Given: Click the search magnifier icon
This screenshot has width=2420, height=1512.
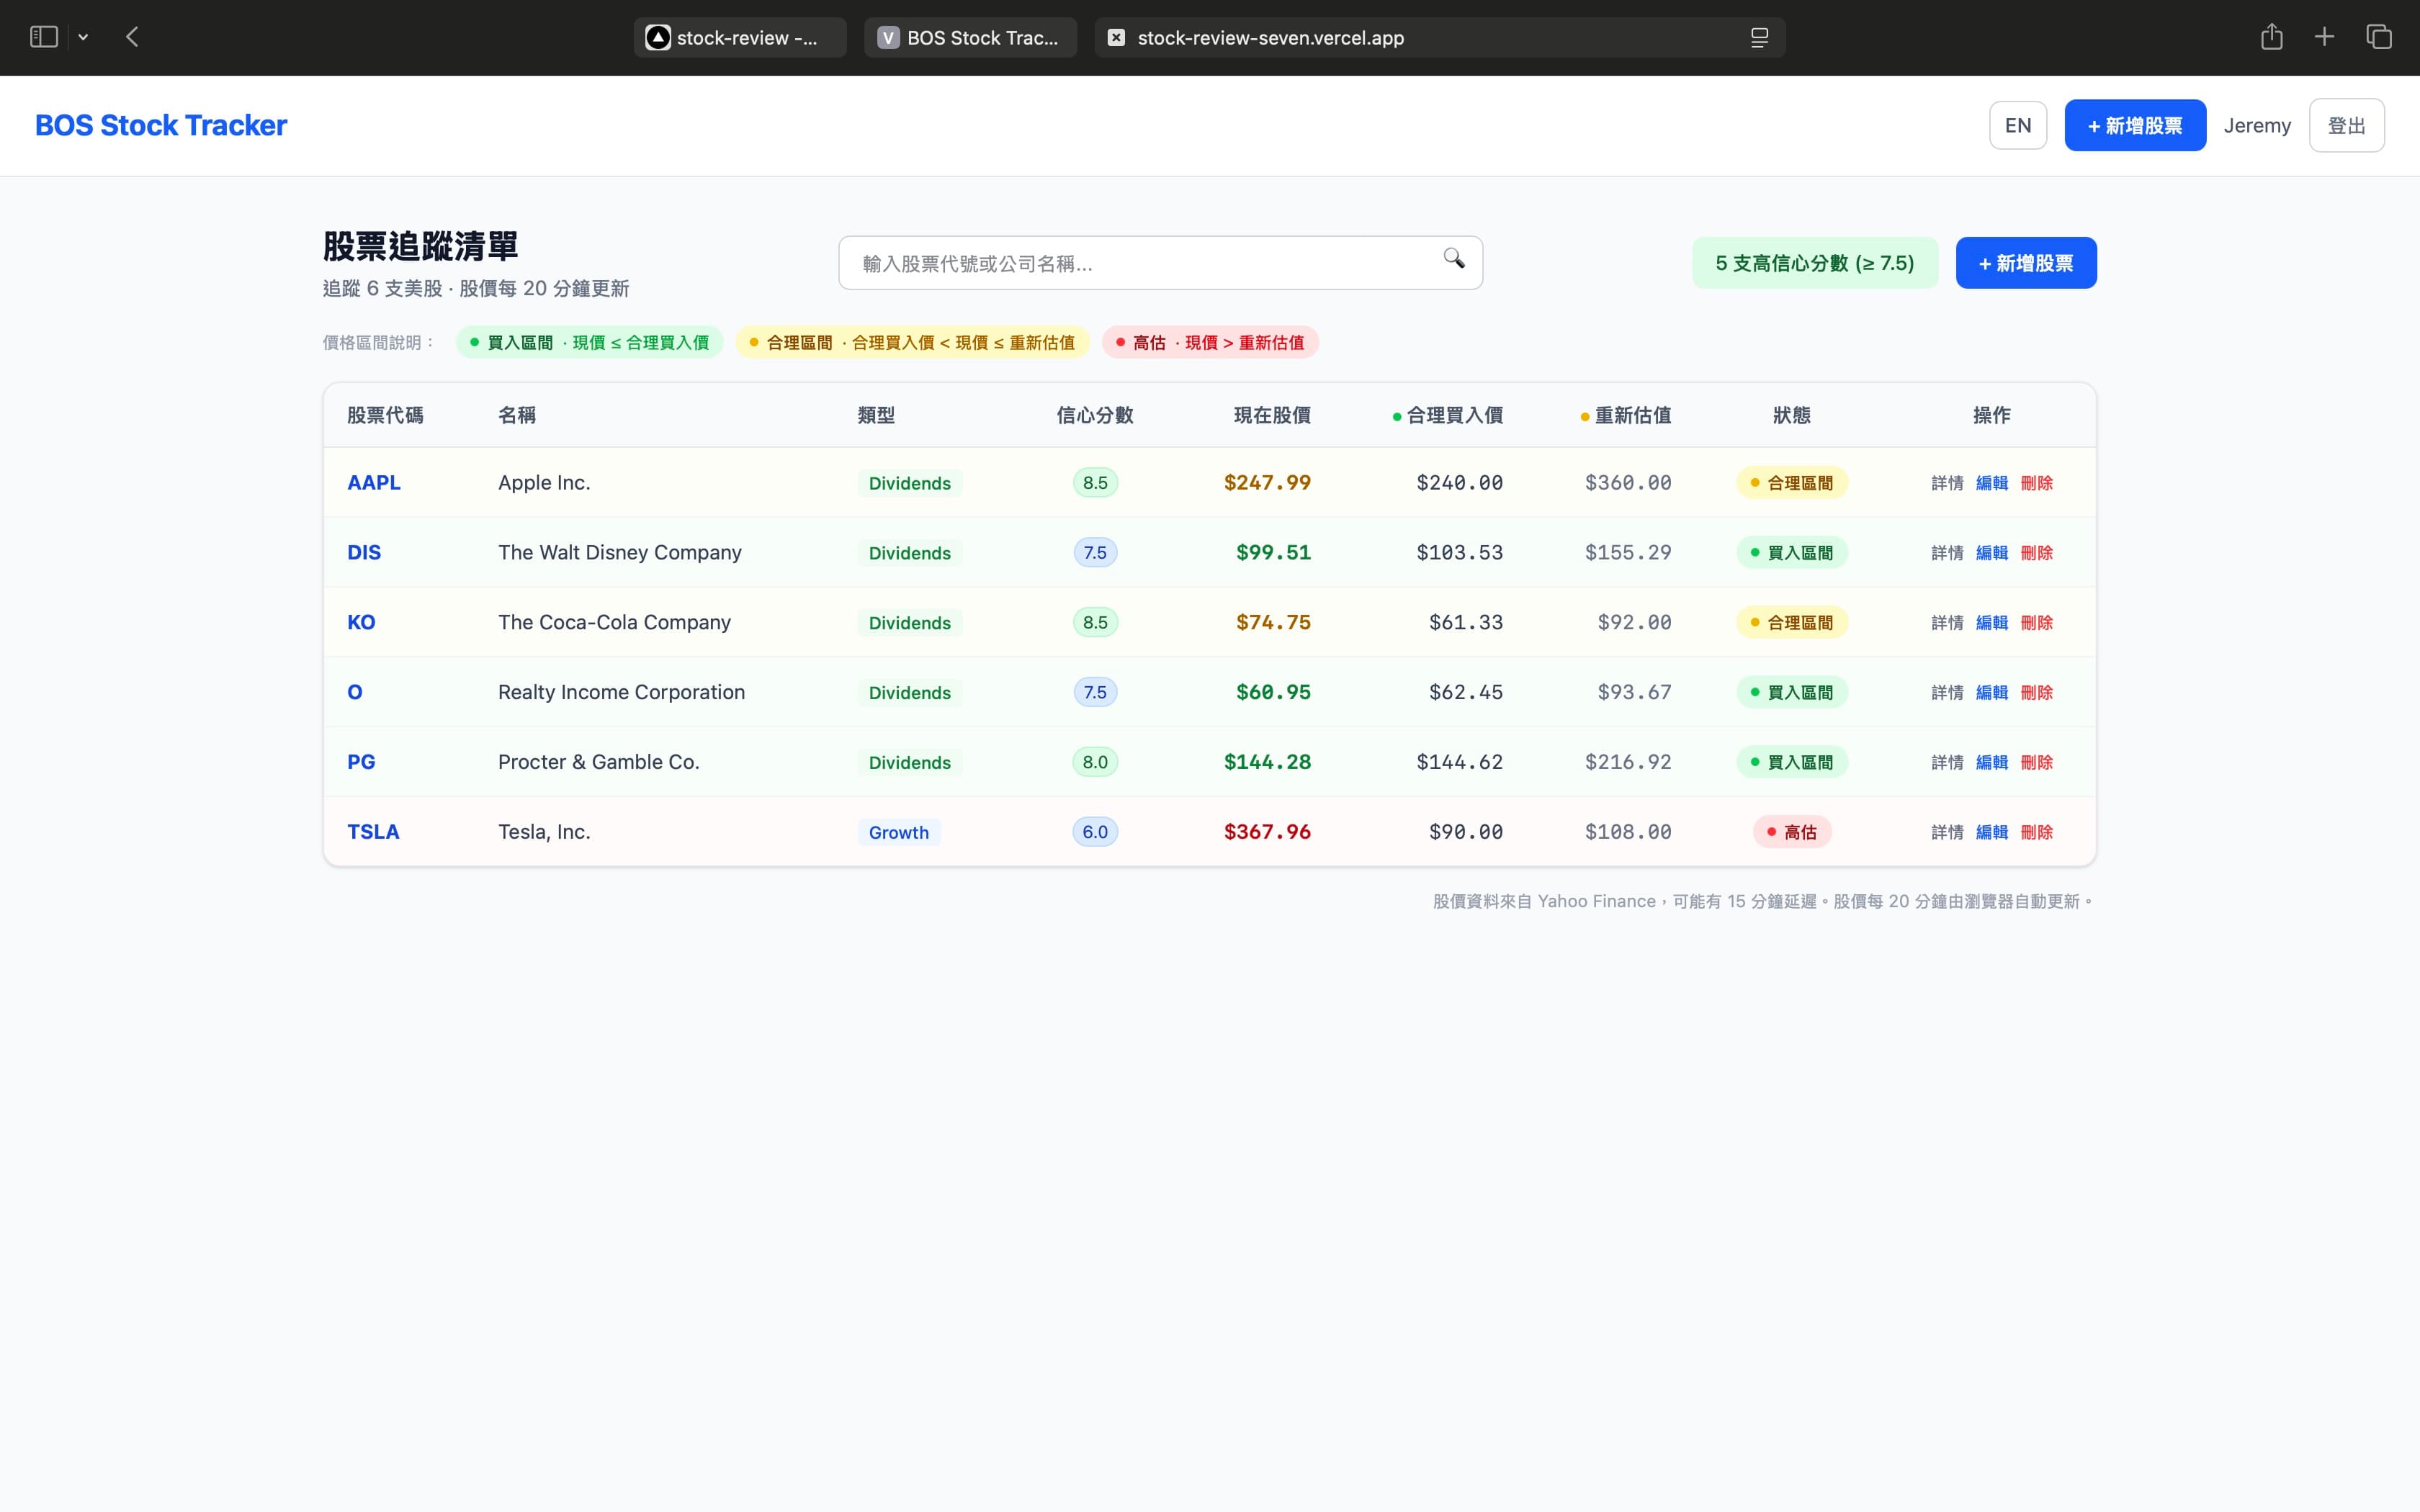Looking at the screenshot, I should pyautogui.click(x=1453, y=259).
